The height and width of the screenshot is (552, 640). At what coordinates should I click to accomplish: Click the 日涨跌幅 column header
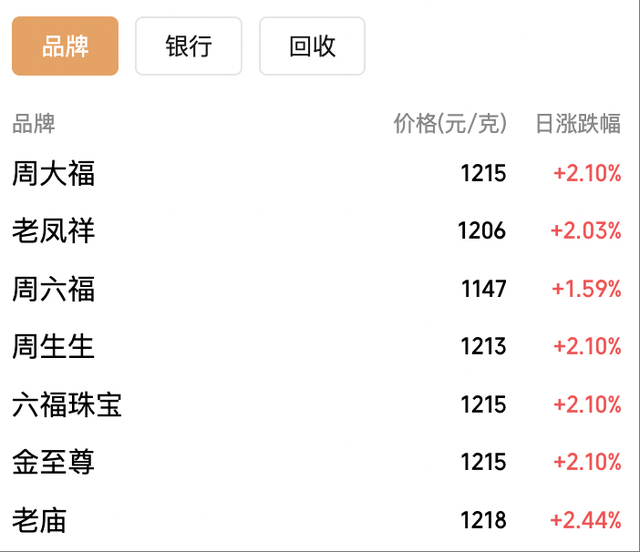(578, 124)
